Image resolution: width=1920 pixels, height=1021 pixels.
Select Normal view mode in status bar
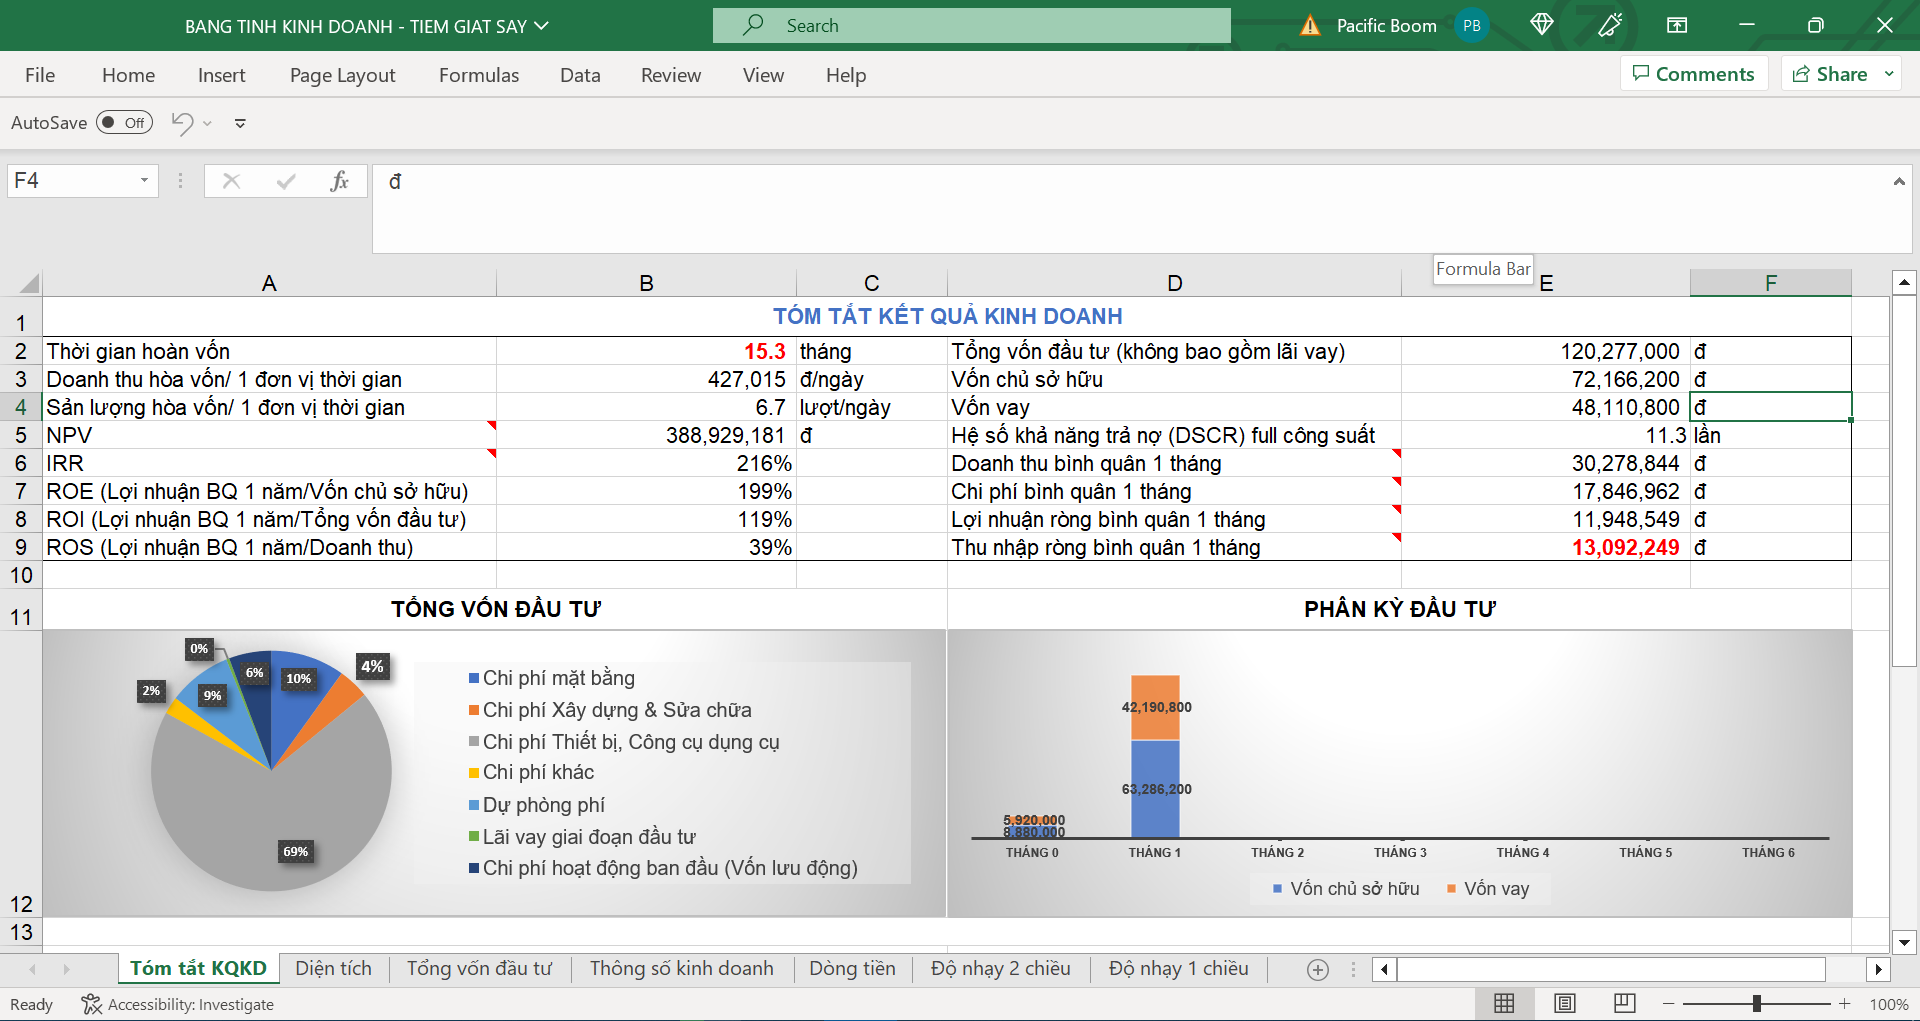[x=1504, y=1003]
